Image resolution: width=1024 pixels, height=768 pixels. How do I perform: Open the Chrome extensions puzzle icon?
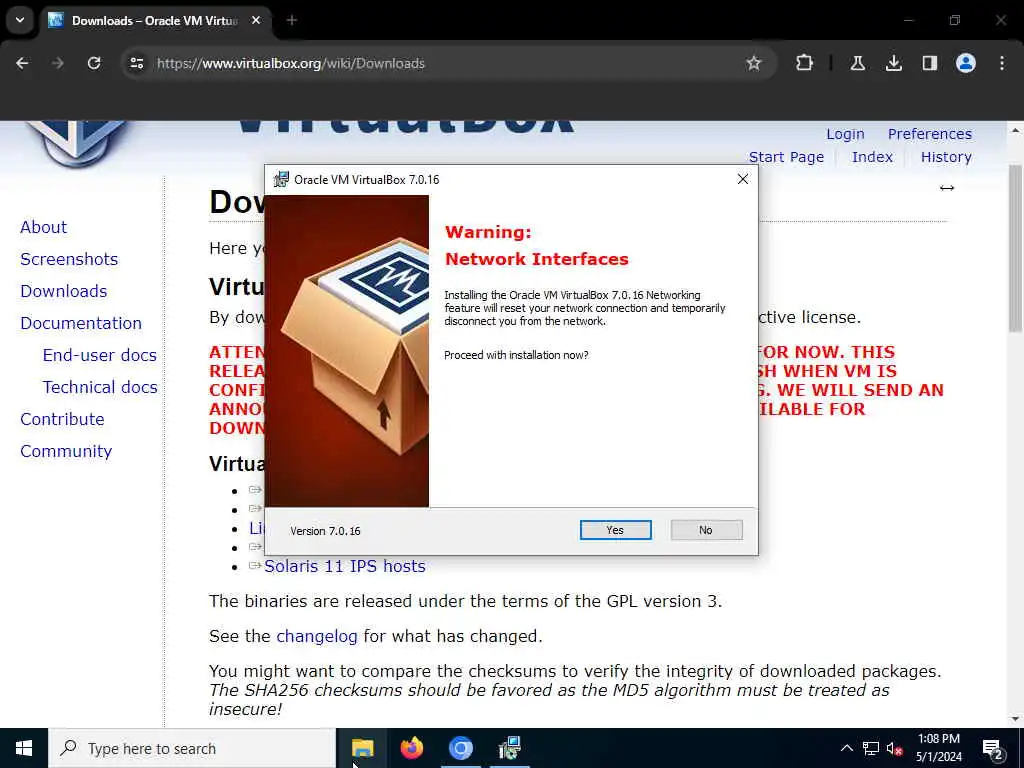805,63
